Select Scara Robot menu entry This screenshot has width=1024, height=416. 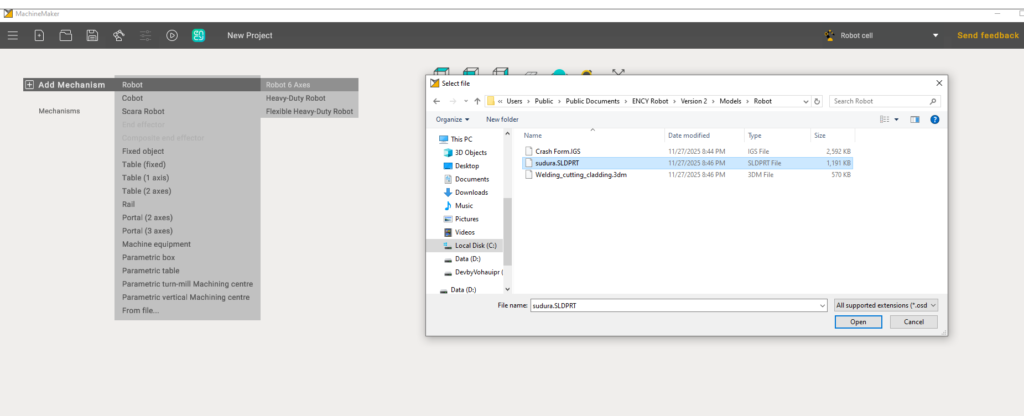(143, 112)
